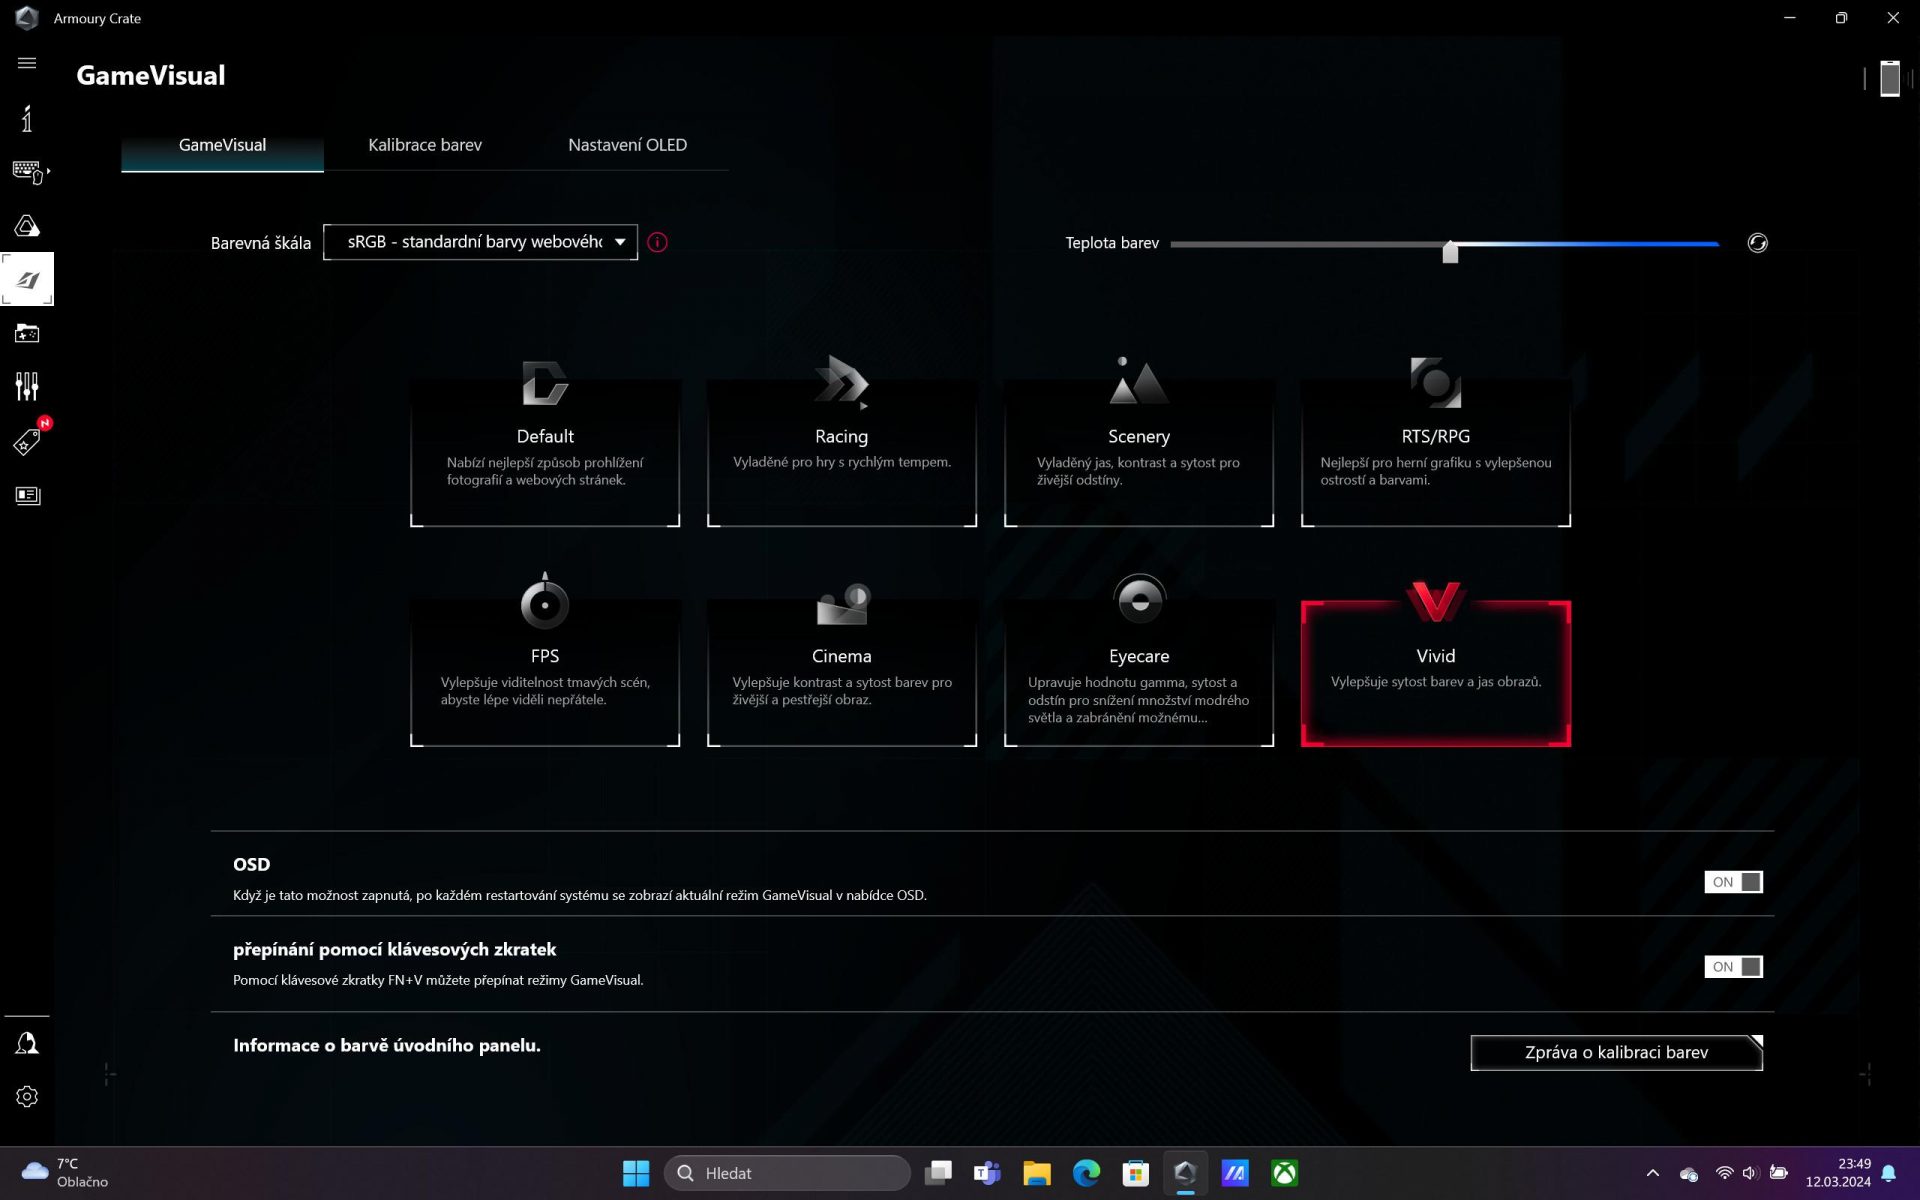Screen dimensions: 1920x1200
Task: Adjust the Teplota barev slider handle
Action: point(1450,252)
